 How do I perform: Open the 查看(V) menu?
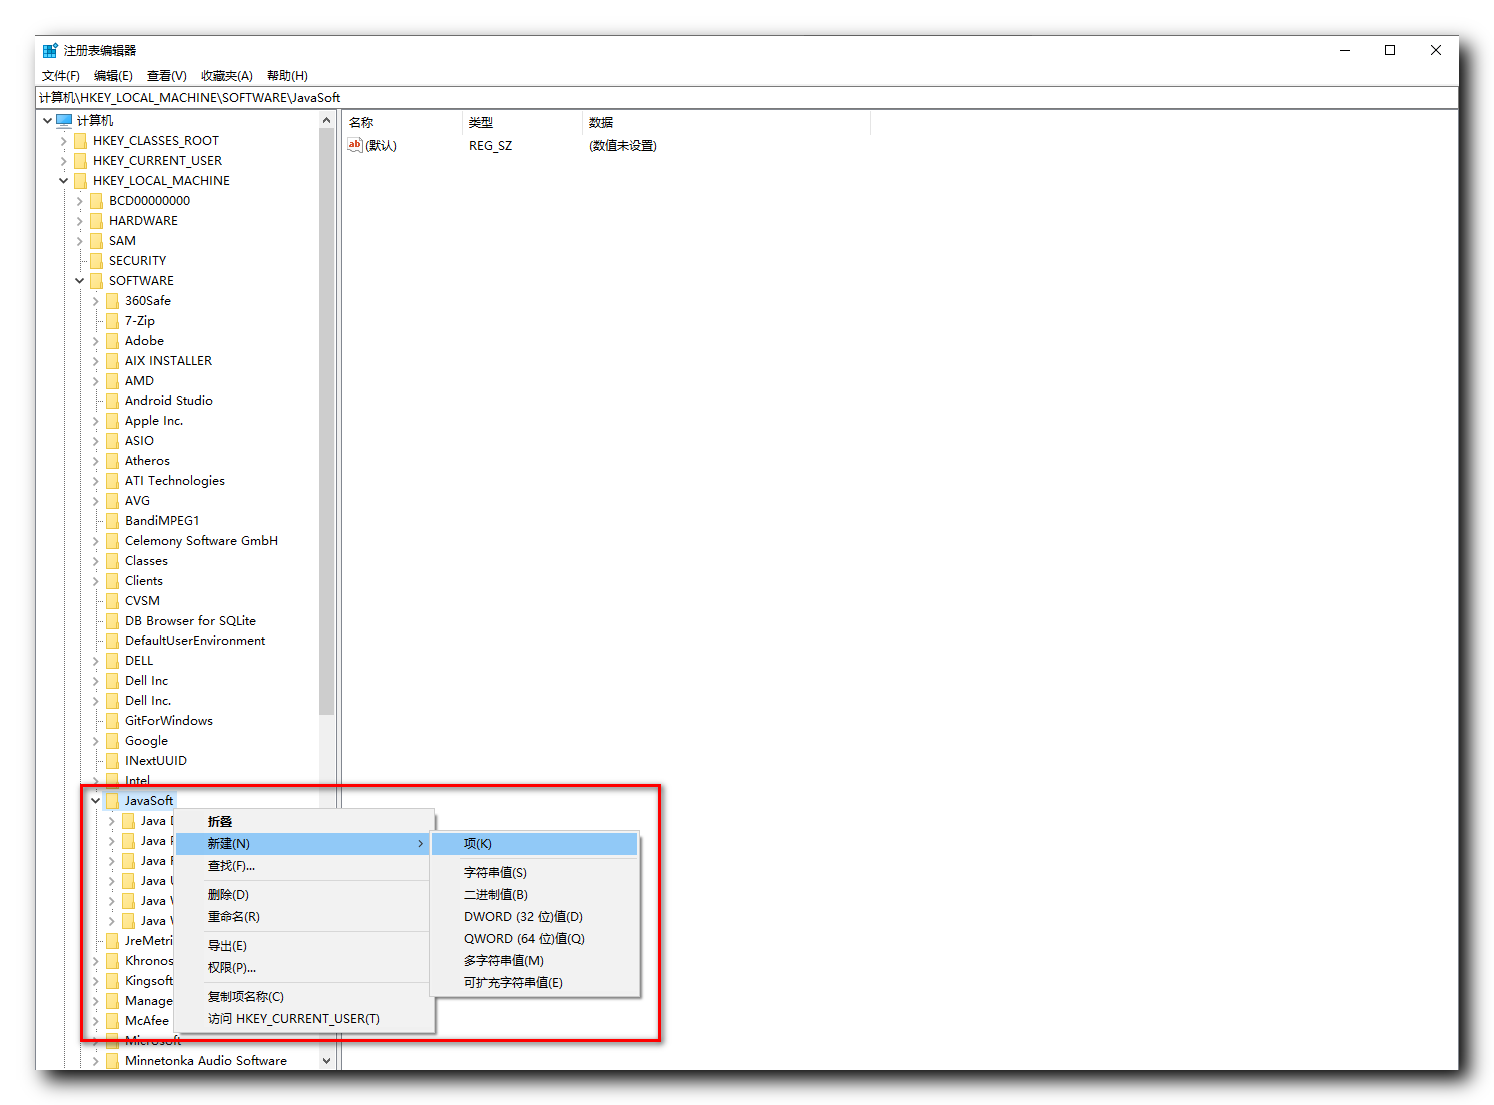[x=166, y=75]
